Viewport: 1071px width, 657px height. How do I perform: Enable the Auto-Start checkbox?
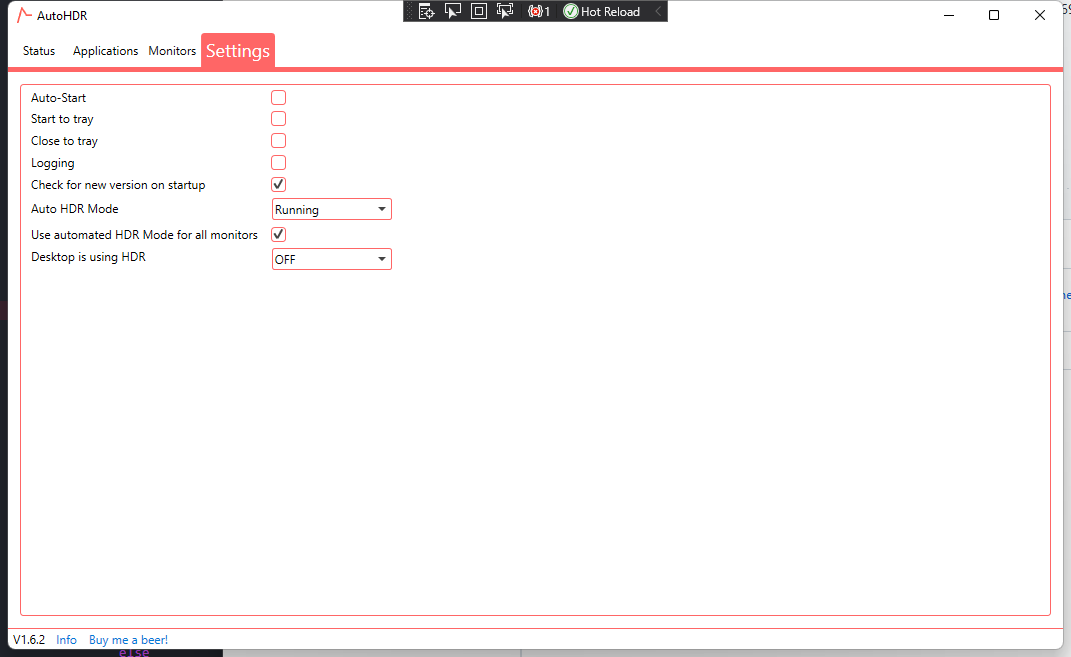[x=279, y=98]
